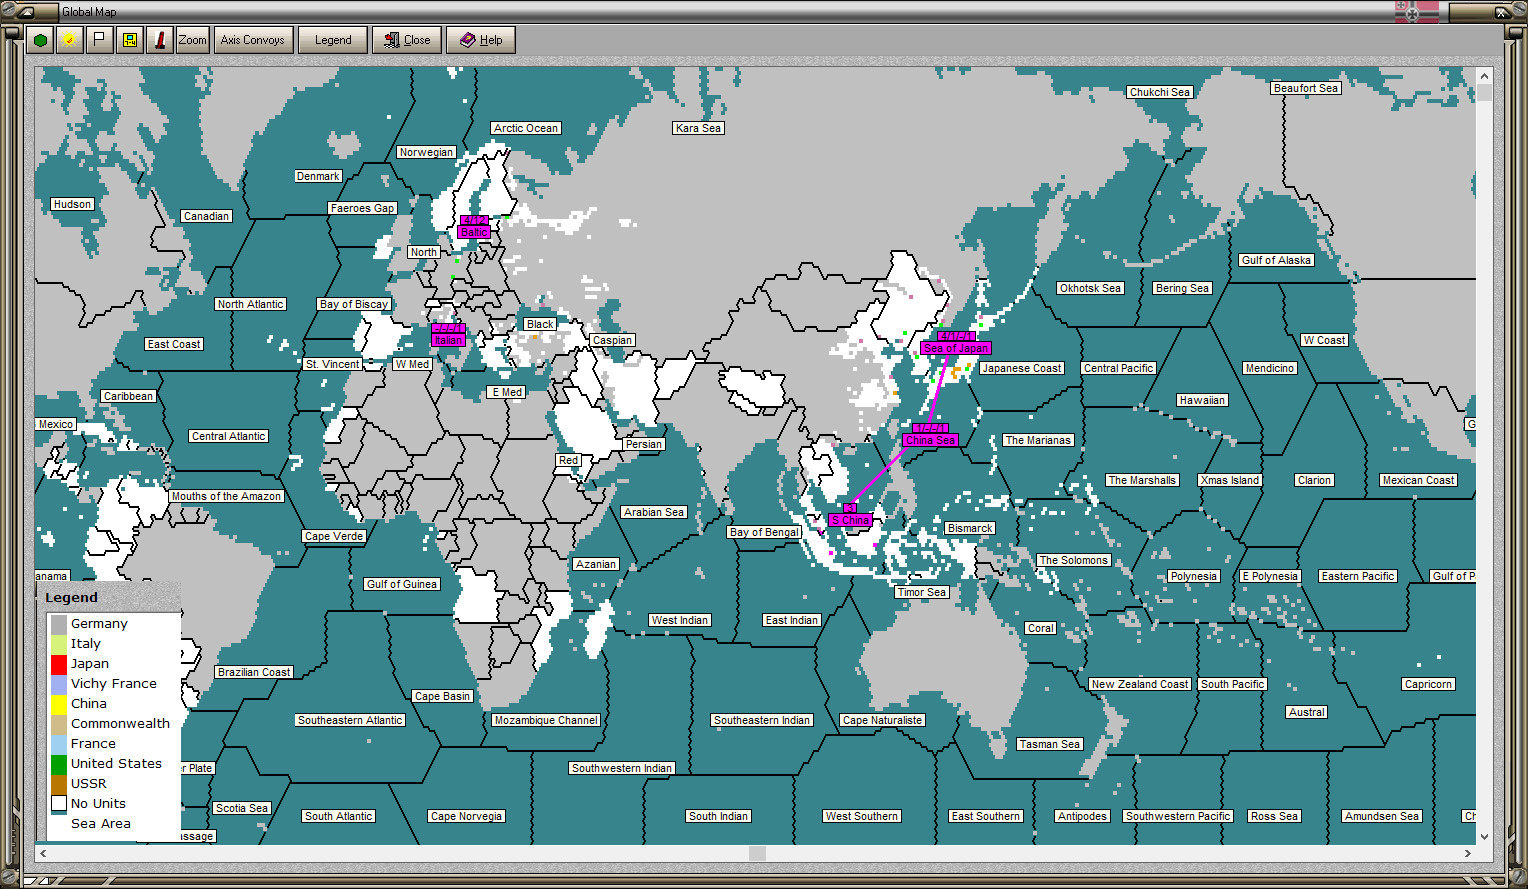Click the red tower toolbar icon
The image size is (1528, 889).
tap(159, 40)
